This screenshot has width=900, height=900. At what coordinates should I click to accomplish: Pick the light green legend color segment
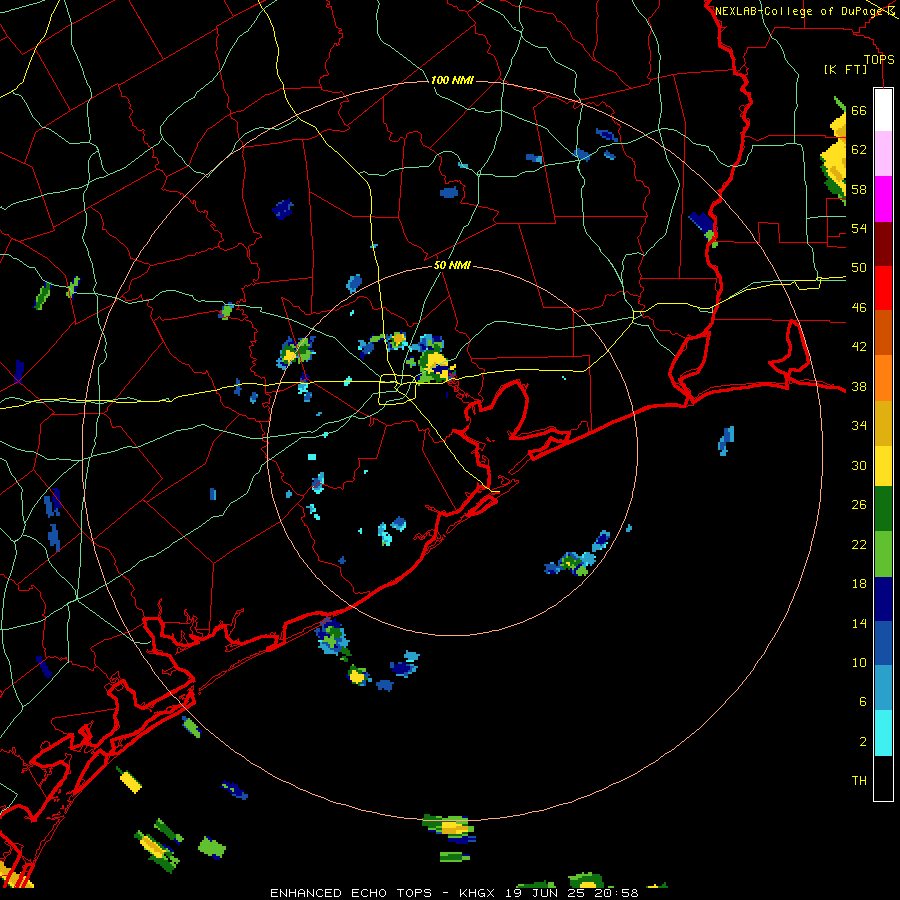tap(883, 554)
